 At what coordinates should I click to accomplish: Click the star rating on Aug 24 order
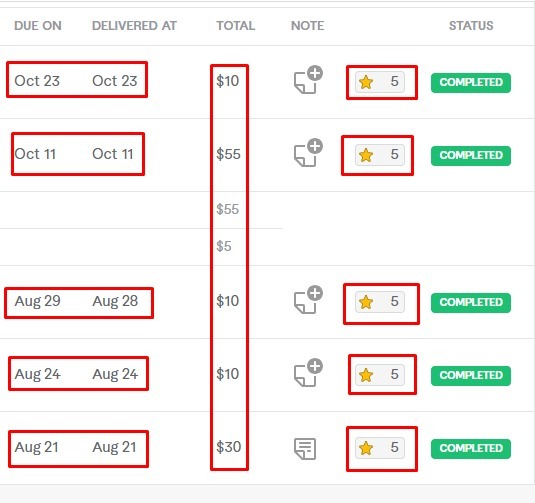pos(380,375)
